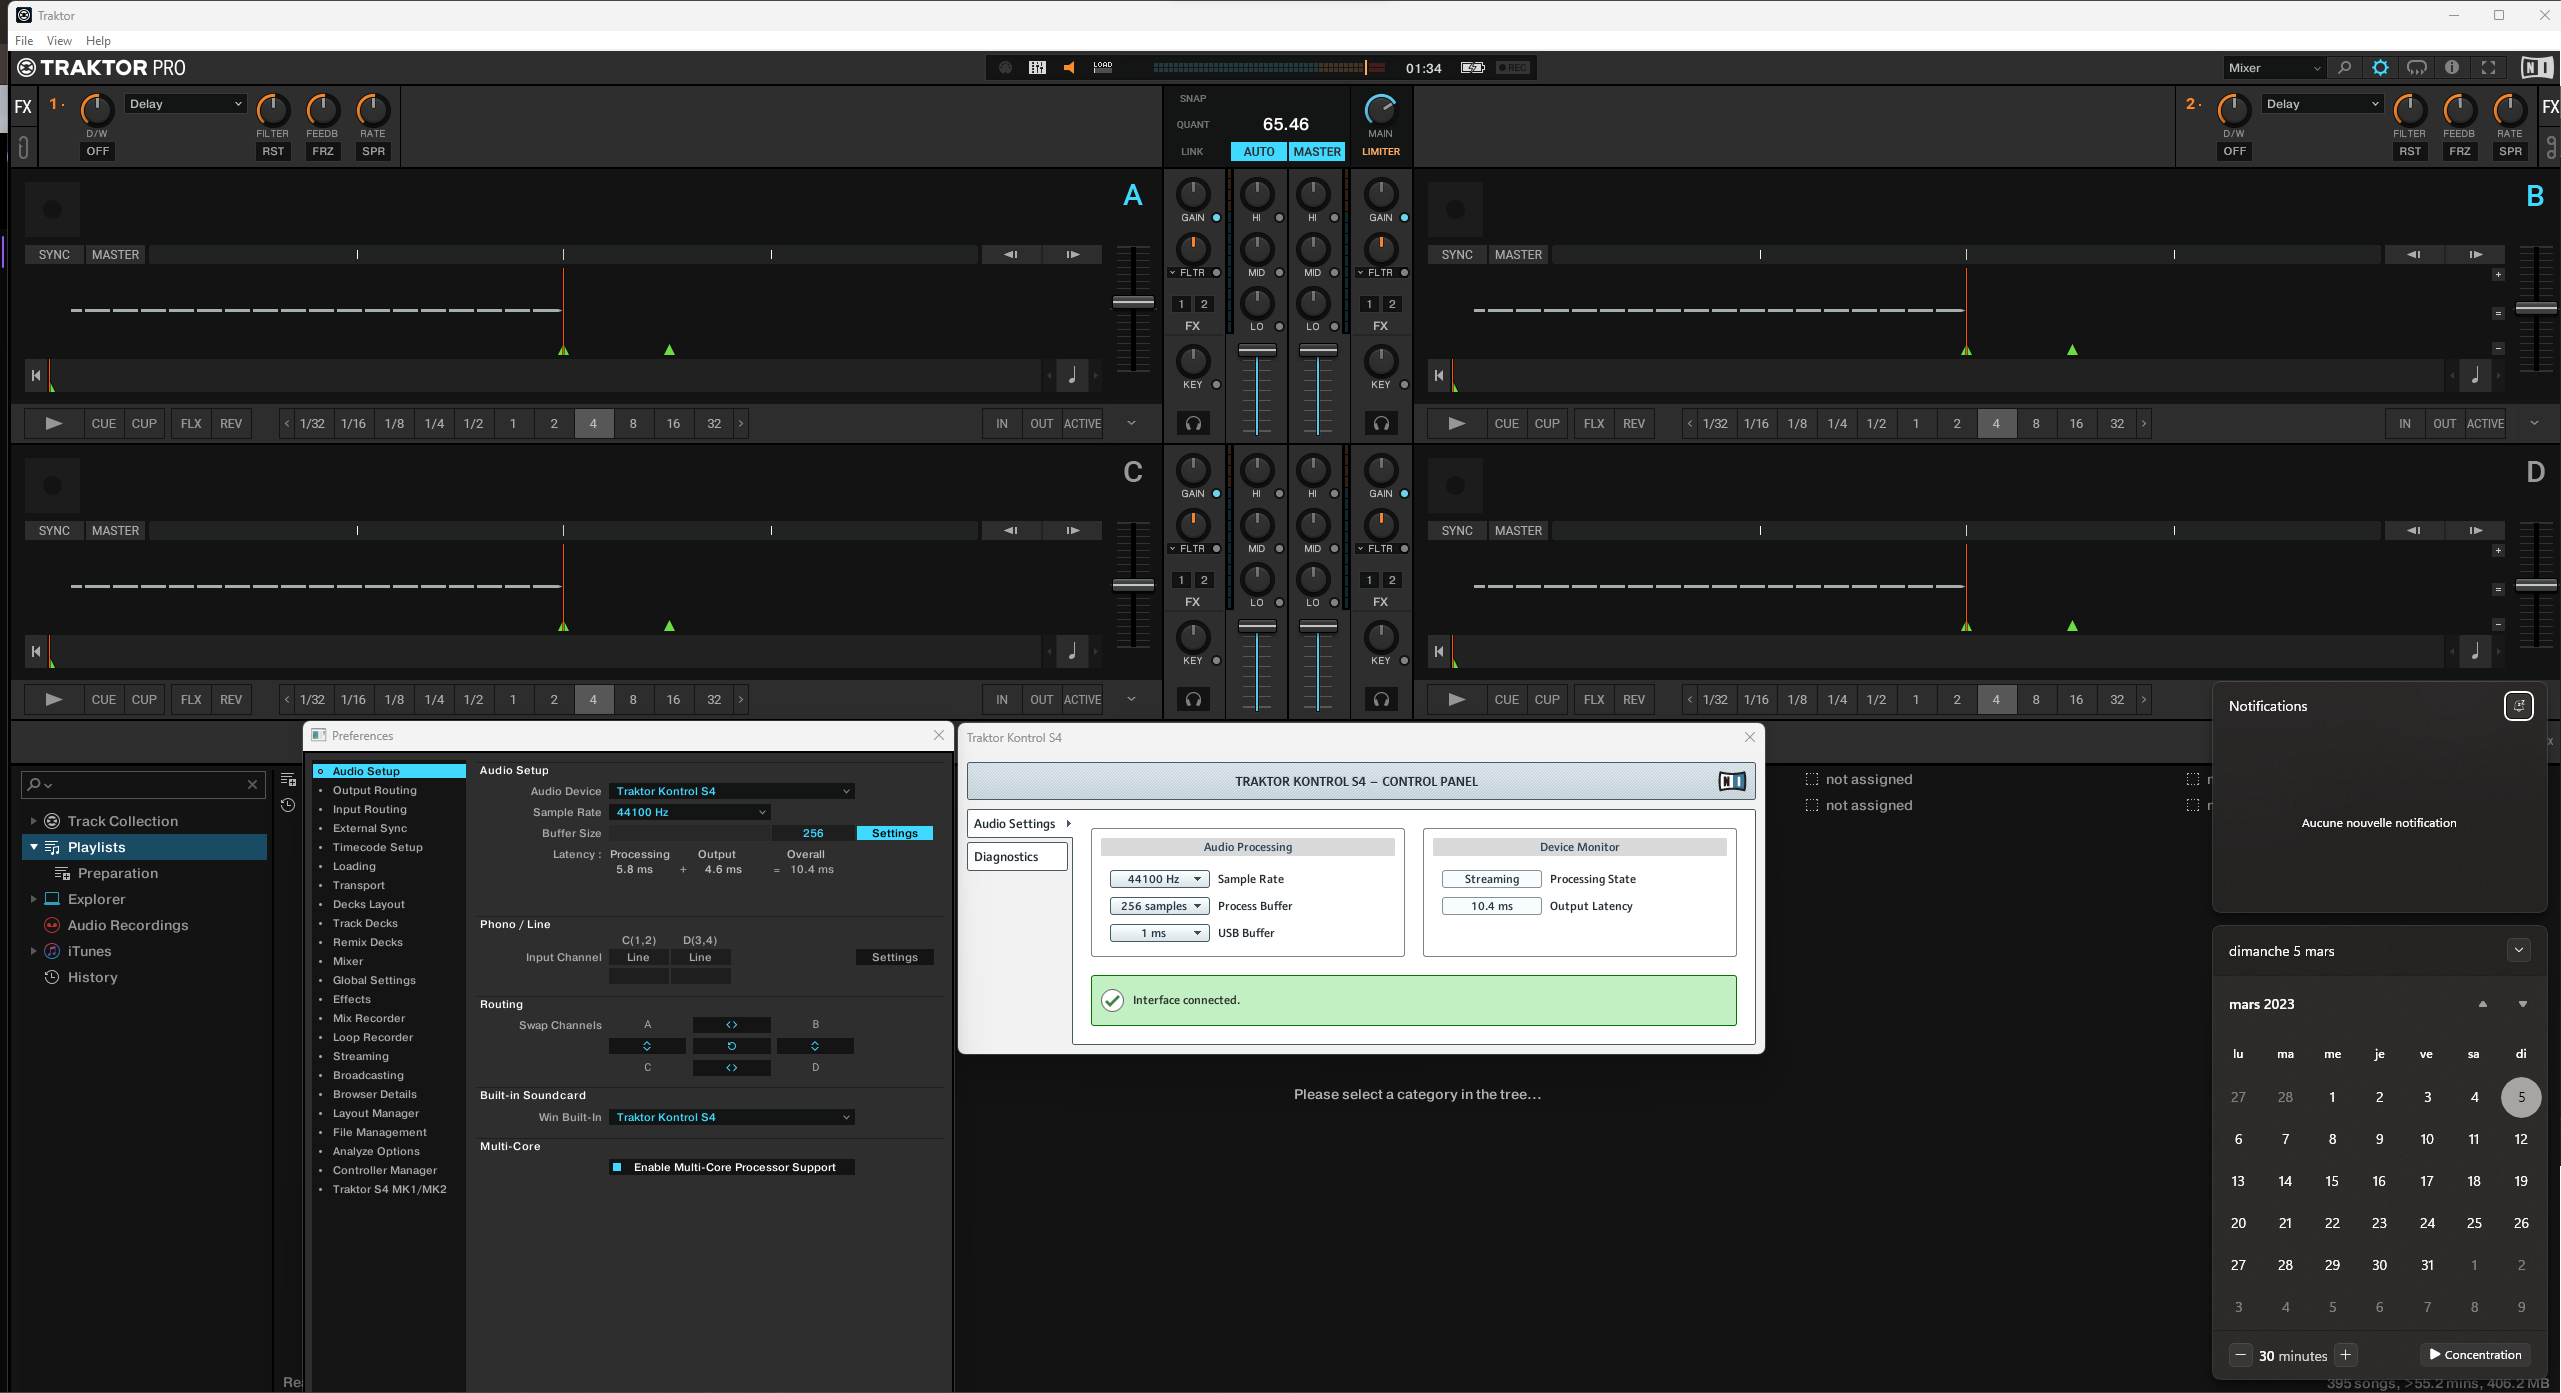Screen dimensions: 2561x1393
Task: Open the Audio Device dropdown in Preferences
Action: coord(732,791)
